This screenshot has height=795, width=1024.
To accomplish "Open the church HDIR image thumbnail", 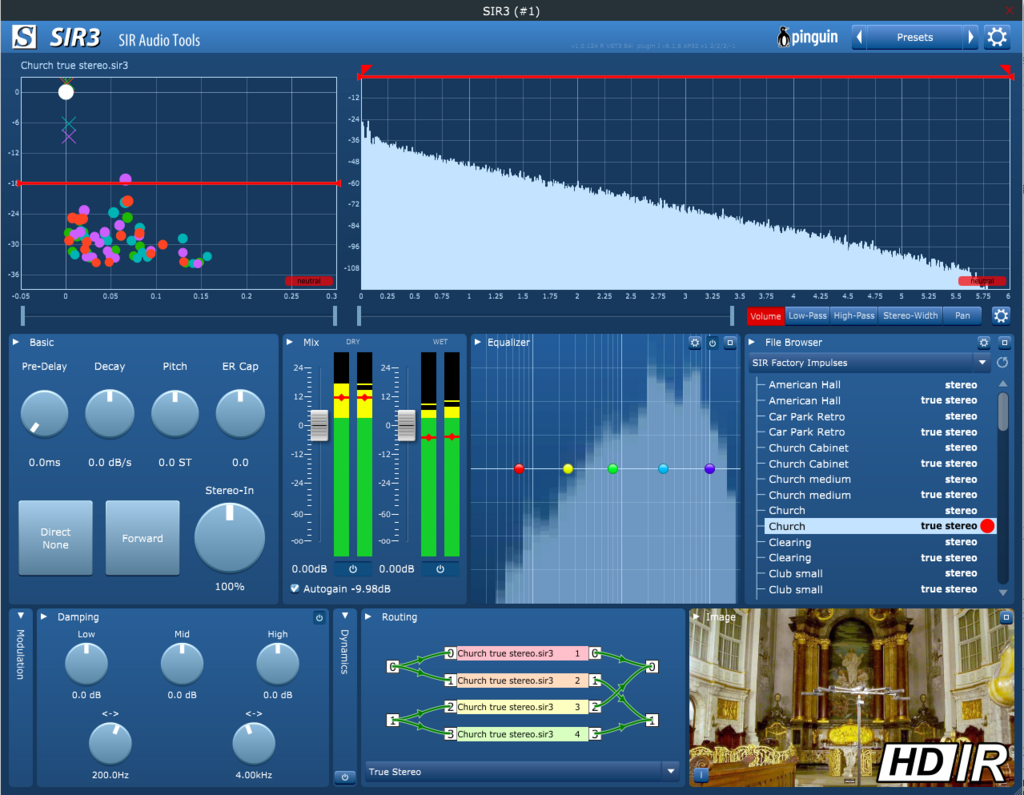I will coord(851,698).
